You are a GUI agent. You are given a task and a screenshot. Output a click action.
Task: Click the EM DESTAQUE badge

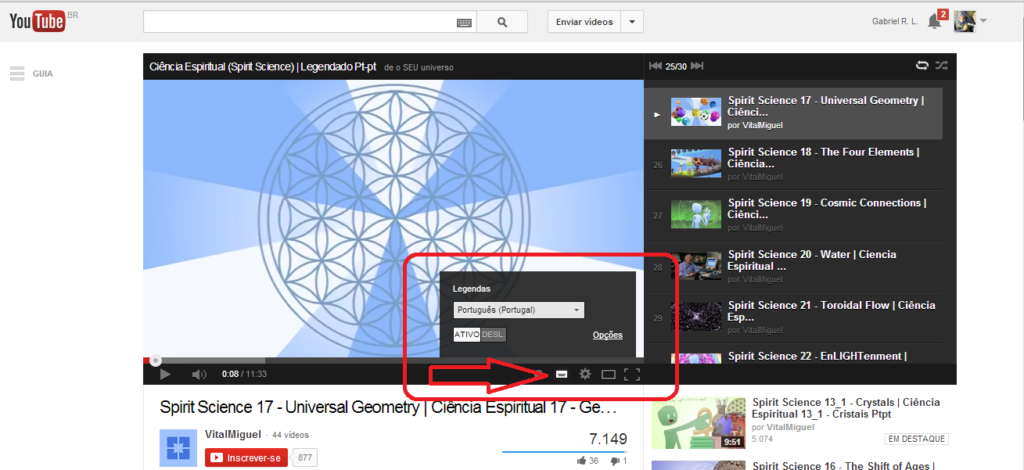point(917,439)
